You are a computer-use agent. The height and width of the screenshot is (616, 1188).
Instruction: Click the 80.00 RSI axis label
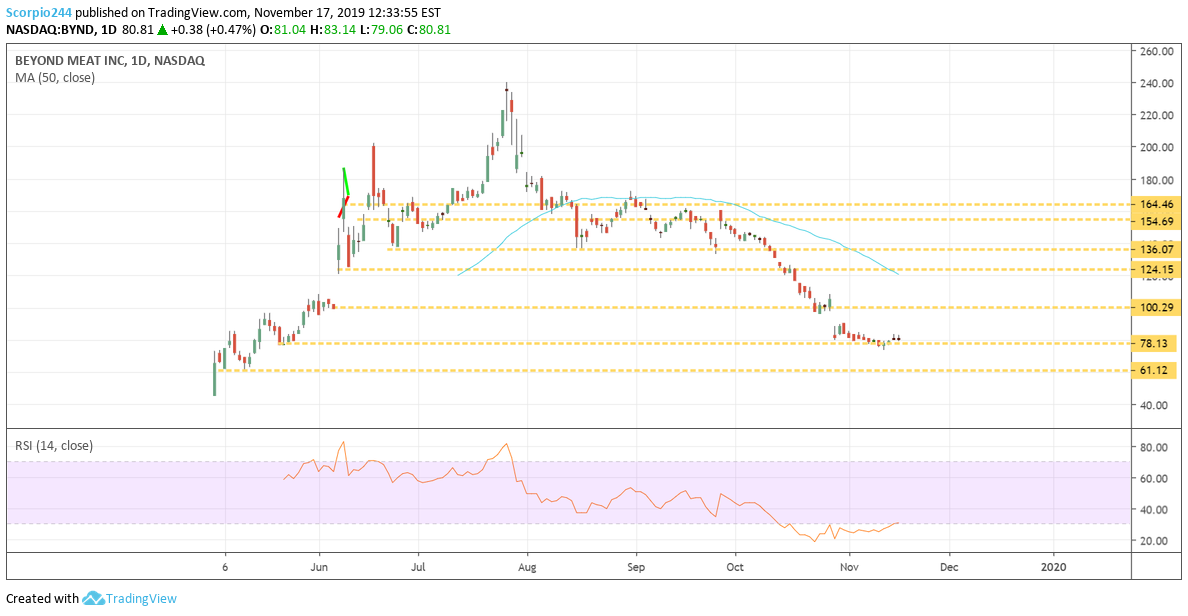pos(1154,447)
